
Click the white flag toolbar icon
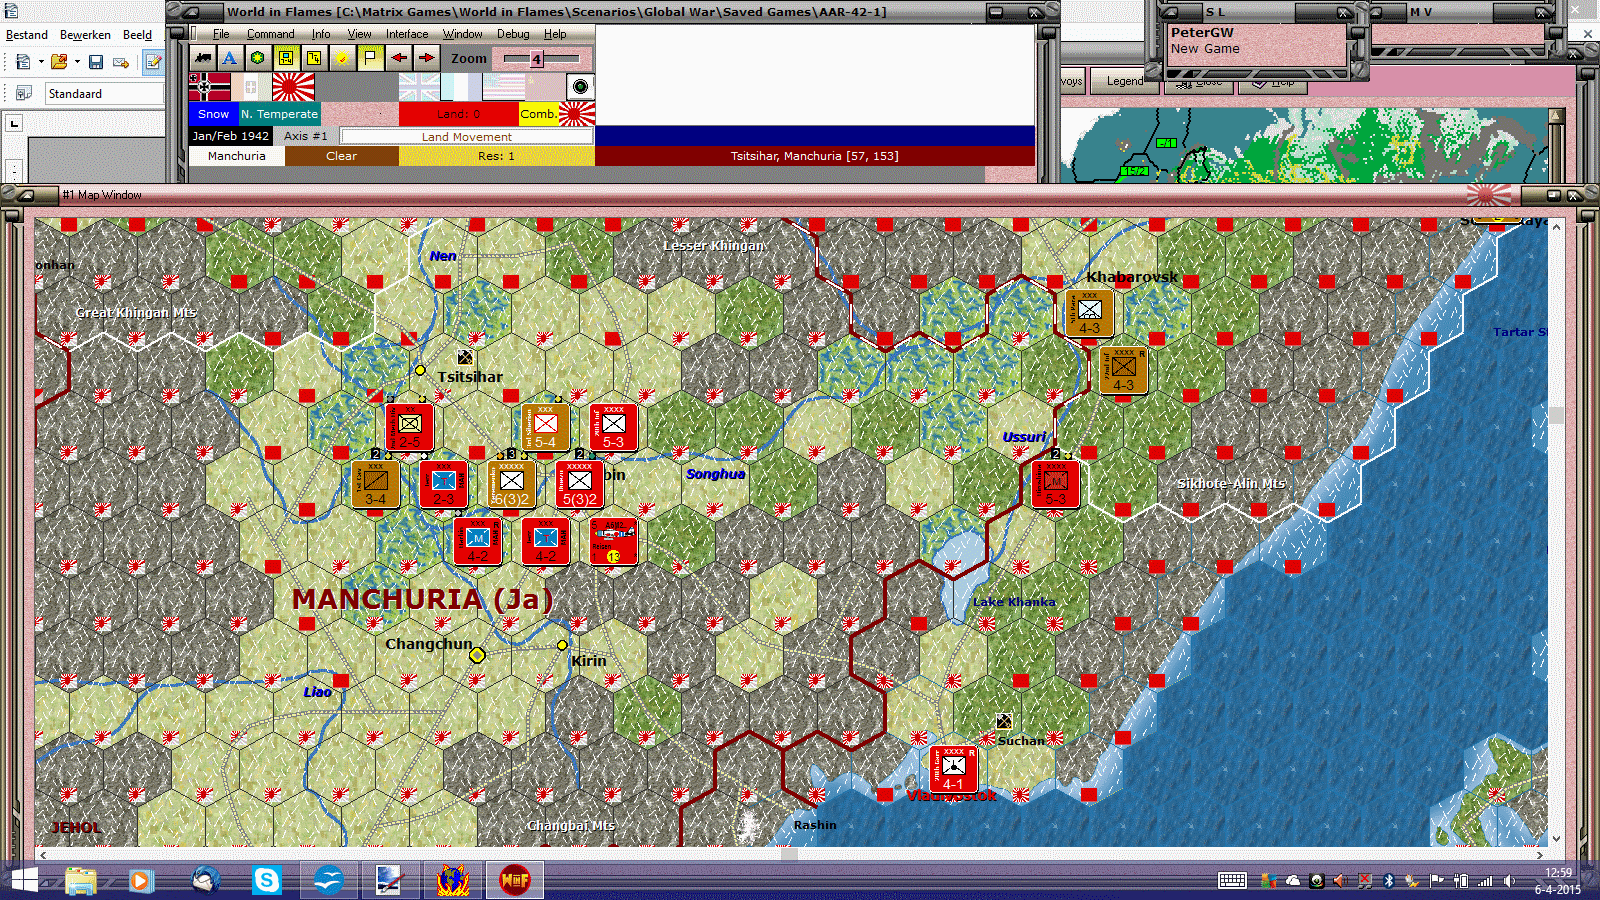[x=370, y=58]
